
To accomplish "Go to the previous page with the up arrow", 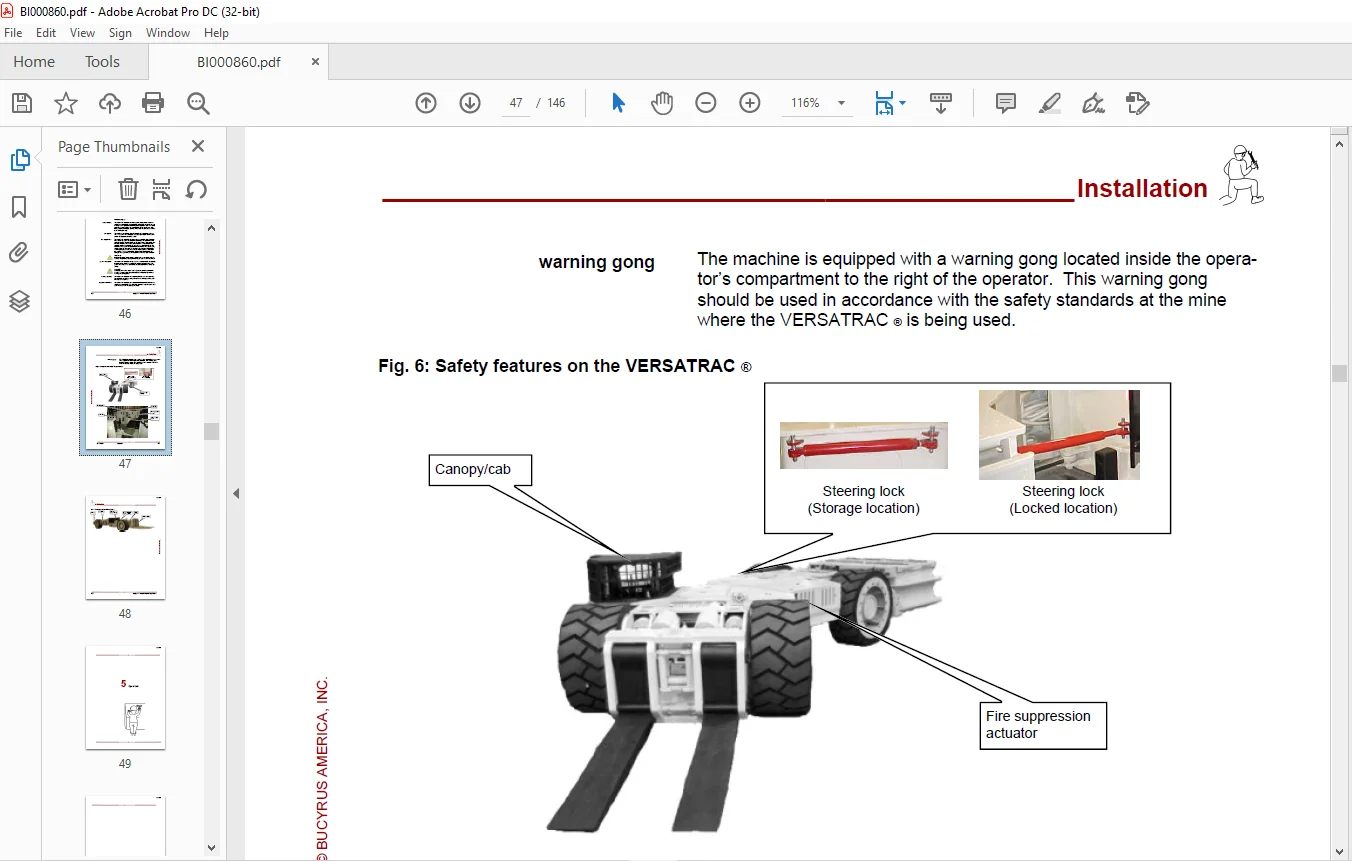I will (x=426, y=103).
